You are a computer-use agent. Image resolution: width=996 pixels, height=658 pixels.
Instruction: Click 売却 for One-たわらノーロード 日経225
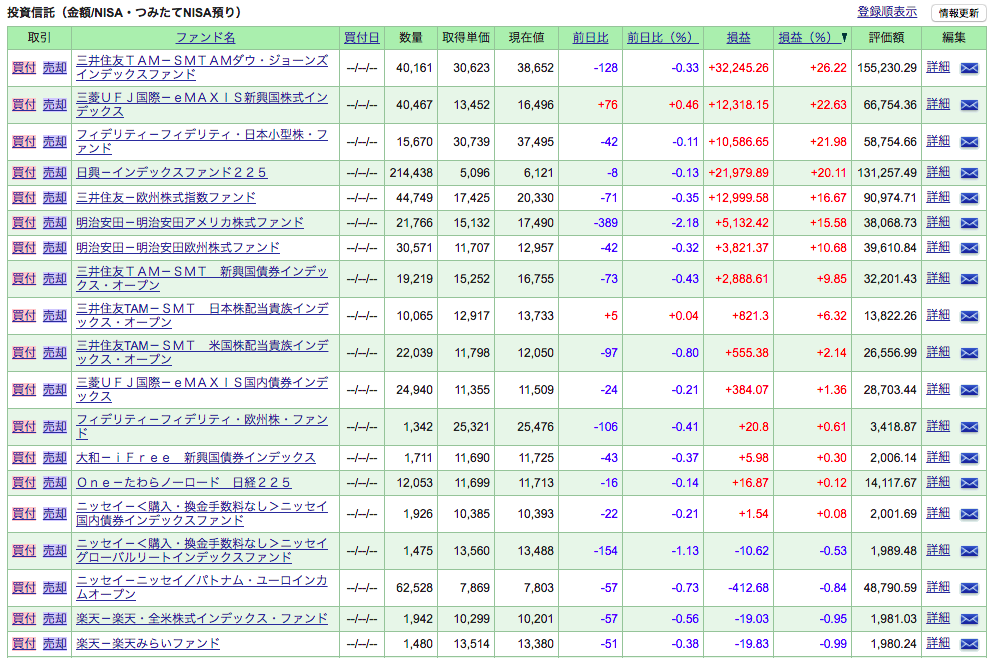[x=55, y=483]
